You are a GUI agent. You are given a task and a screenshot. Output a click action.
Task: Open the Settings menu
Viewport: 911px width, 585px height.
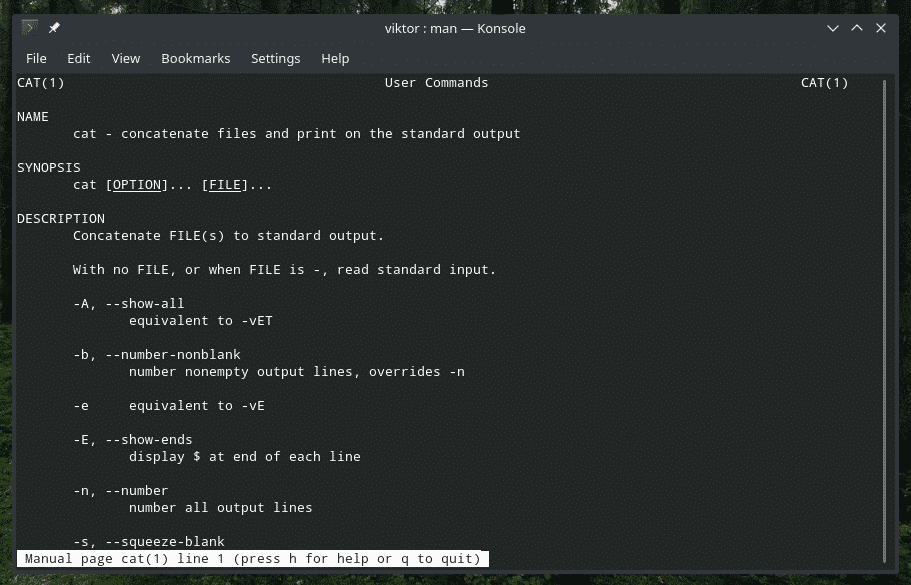275,59
